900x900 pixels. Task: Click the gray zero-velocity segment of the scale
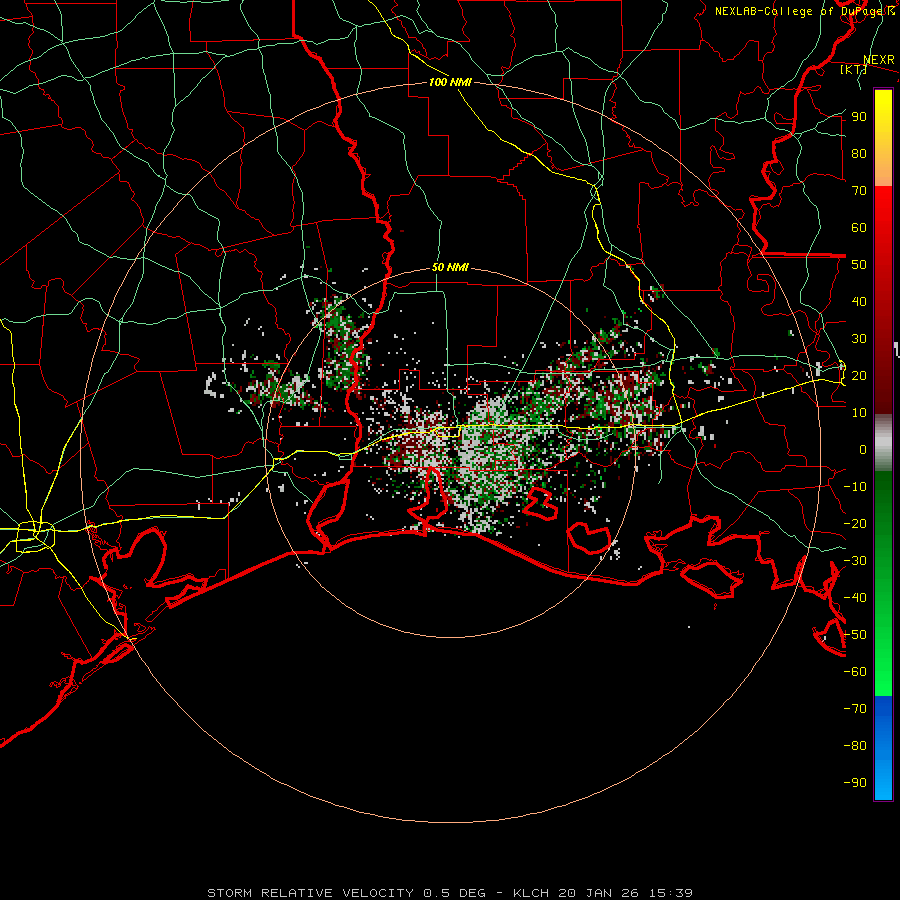pyautogui.click(x=883, y=443)
